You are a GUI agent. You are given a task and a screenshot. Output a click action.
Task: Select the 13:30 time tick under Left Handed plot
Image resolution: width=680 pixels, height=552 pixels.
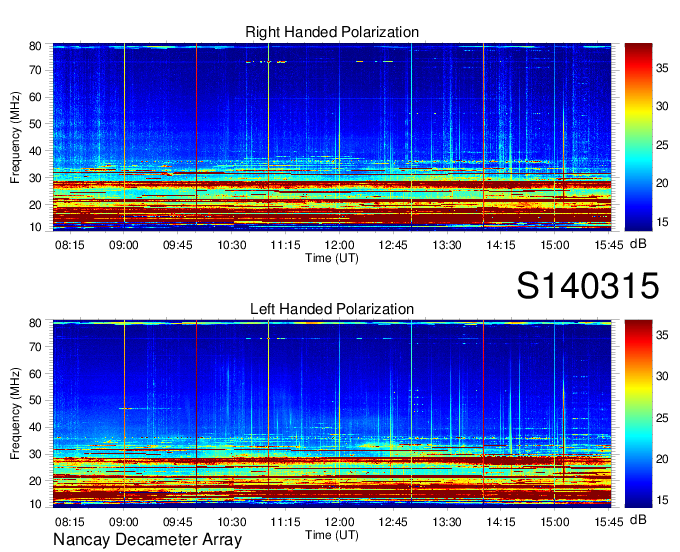coord(447,522)
